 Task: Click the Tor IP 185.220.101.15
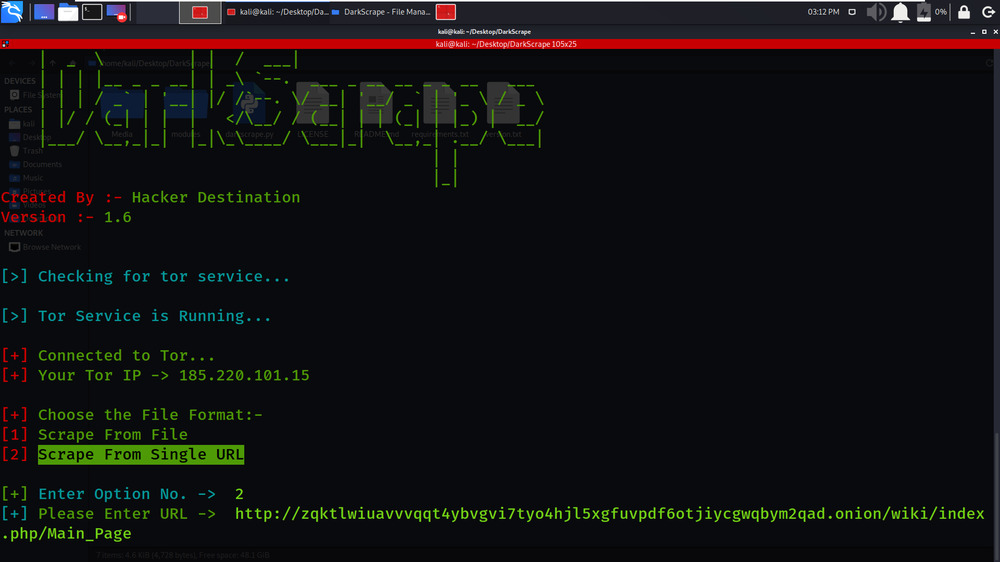click(244, 376)
